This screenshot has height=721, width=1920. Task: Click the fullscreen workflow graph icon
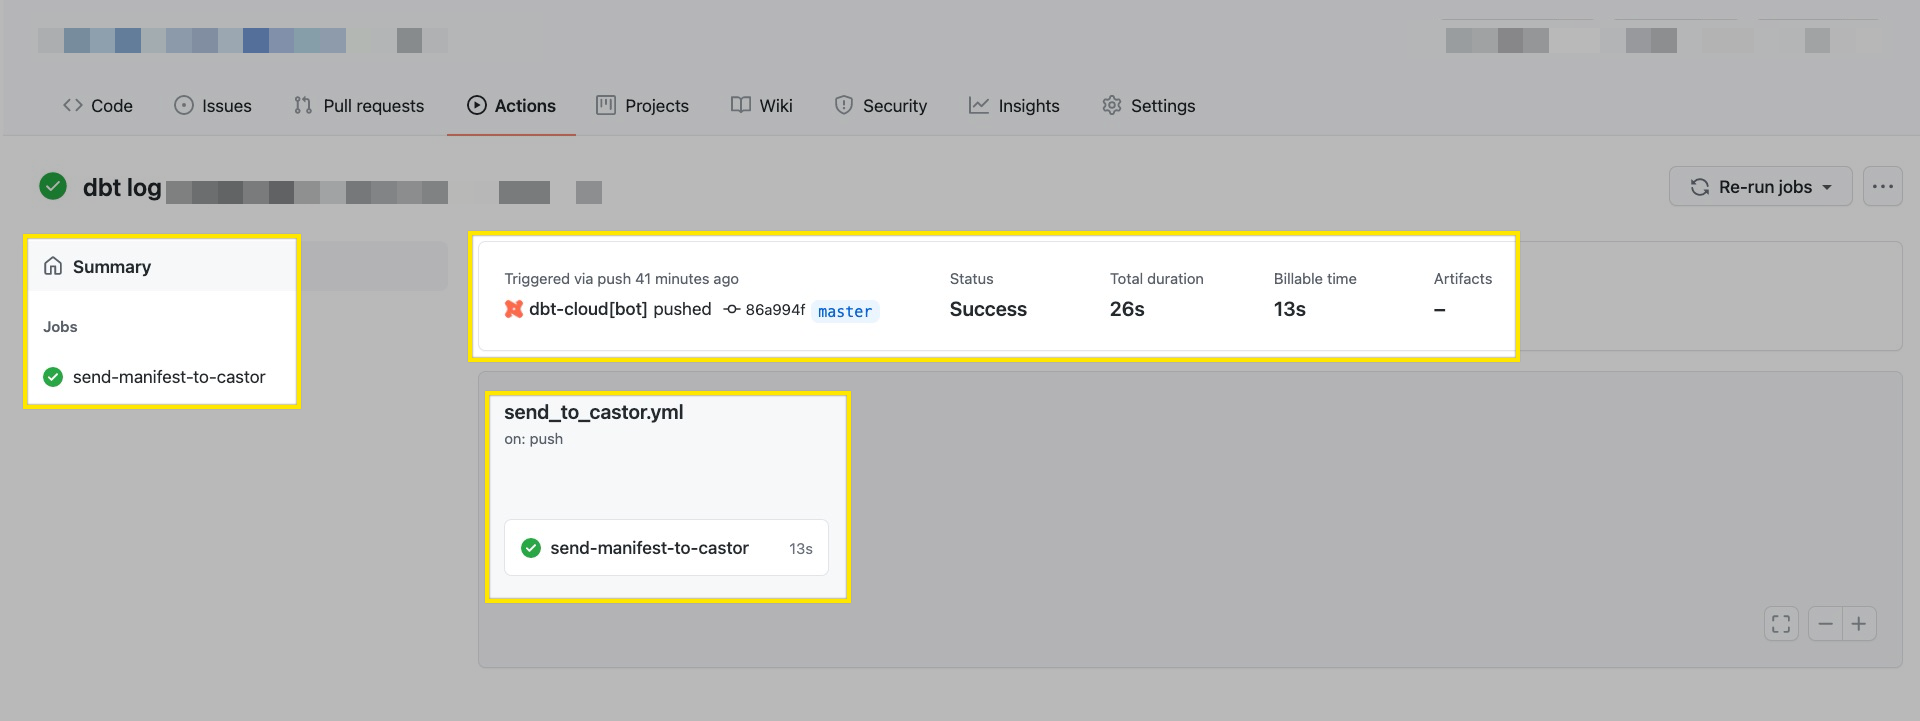click(x=1781, y=624)
